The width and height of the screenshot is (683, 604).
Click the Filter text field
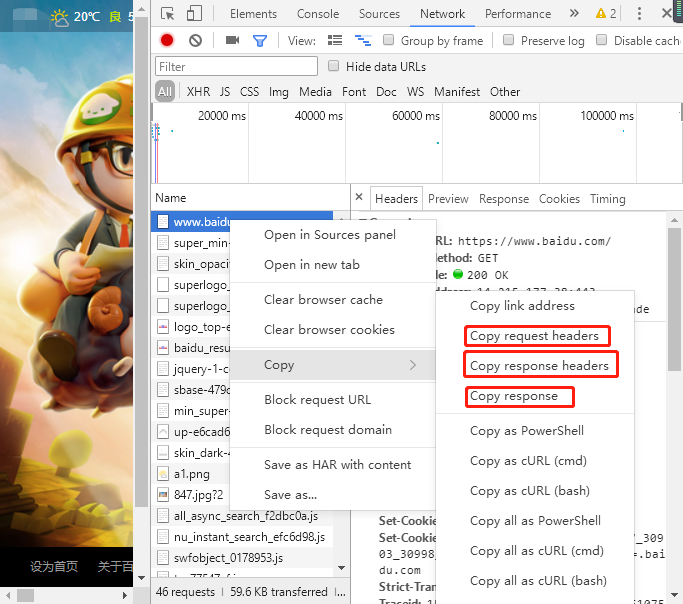[x=236, y=67]
